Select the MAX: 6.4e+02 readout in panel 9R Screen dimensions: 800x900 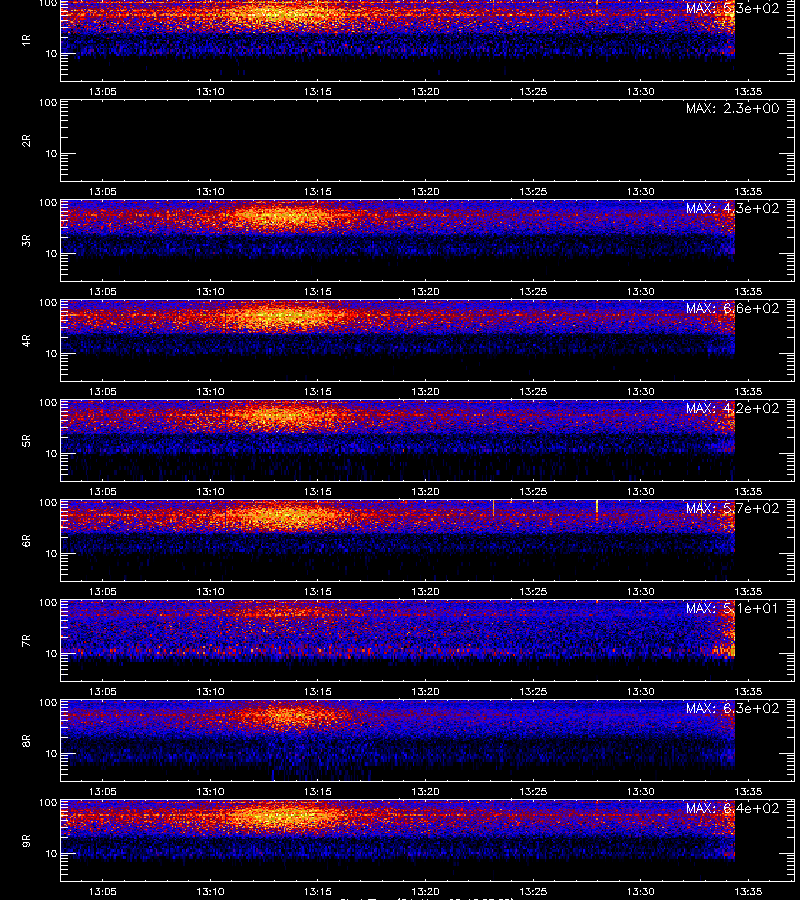coord(732,808)
